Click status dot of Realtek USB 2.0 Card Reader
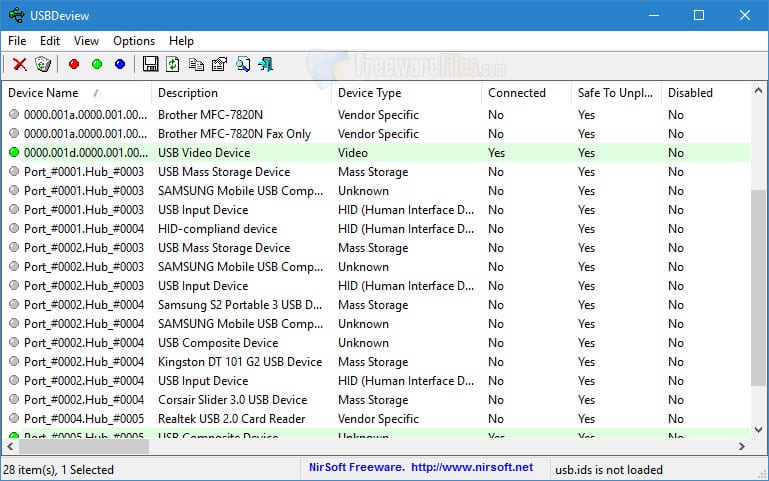 [x=14, y=418]
